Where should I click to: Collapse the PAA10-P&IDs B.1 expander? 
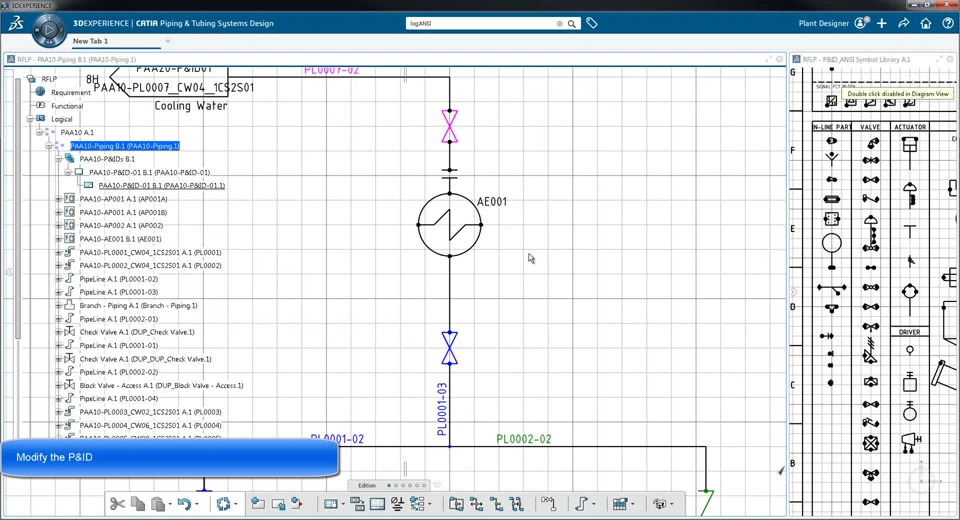(59, 159)
